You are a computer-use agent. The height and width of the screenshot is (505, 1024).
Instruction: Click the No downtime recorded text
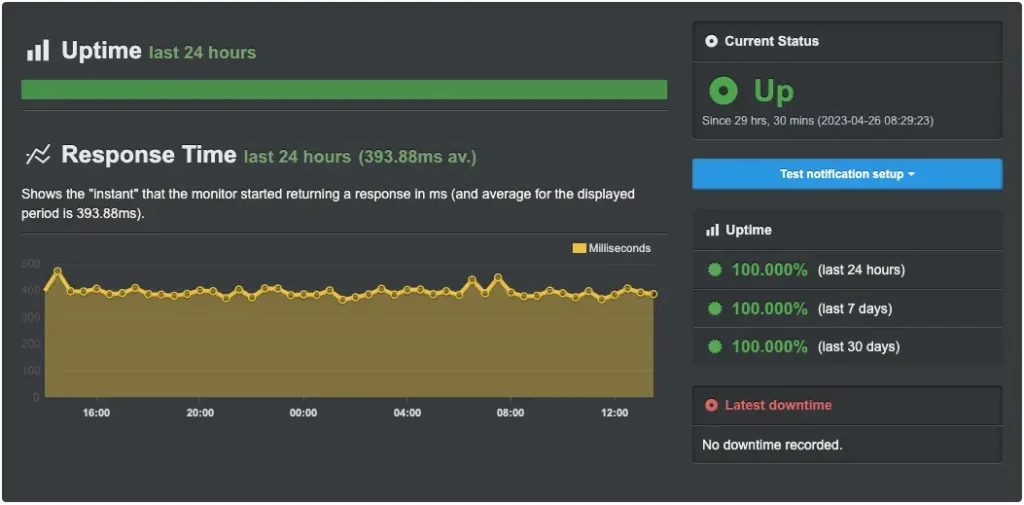tap(772, 445)
